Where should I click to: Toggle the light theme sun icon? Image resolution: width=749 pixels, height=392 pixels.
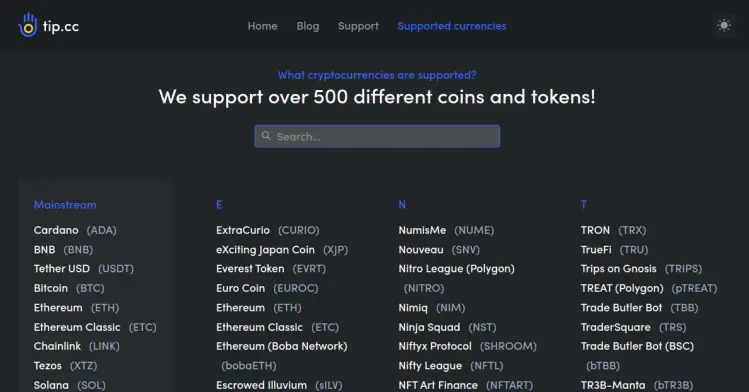click(x=724, y=25)
